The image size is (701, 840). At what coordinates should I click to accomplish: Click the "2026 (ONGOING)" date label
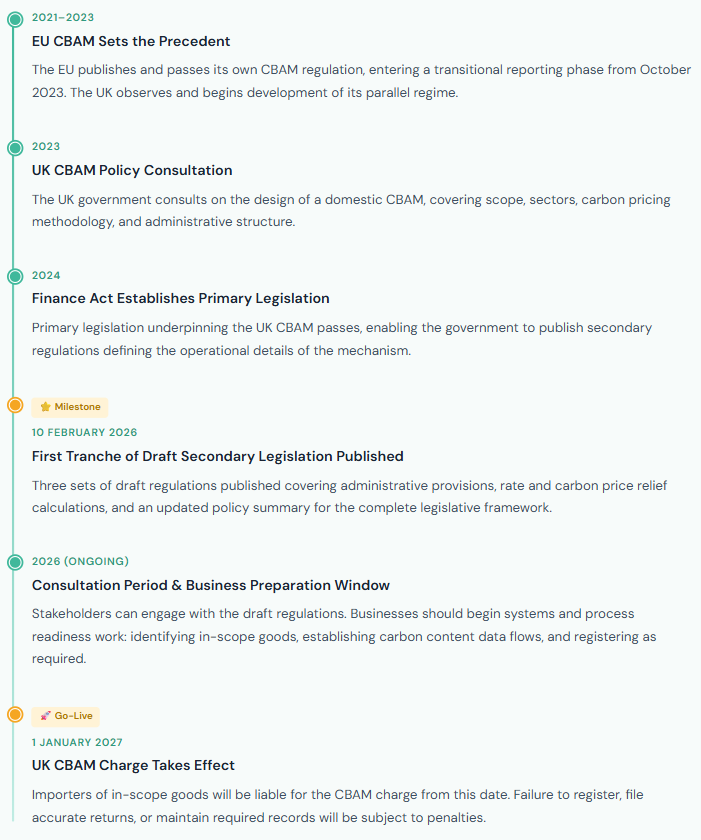(80, 561)
